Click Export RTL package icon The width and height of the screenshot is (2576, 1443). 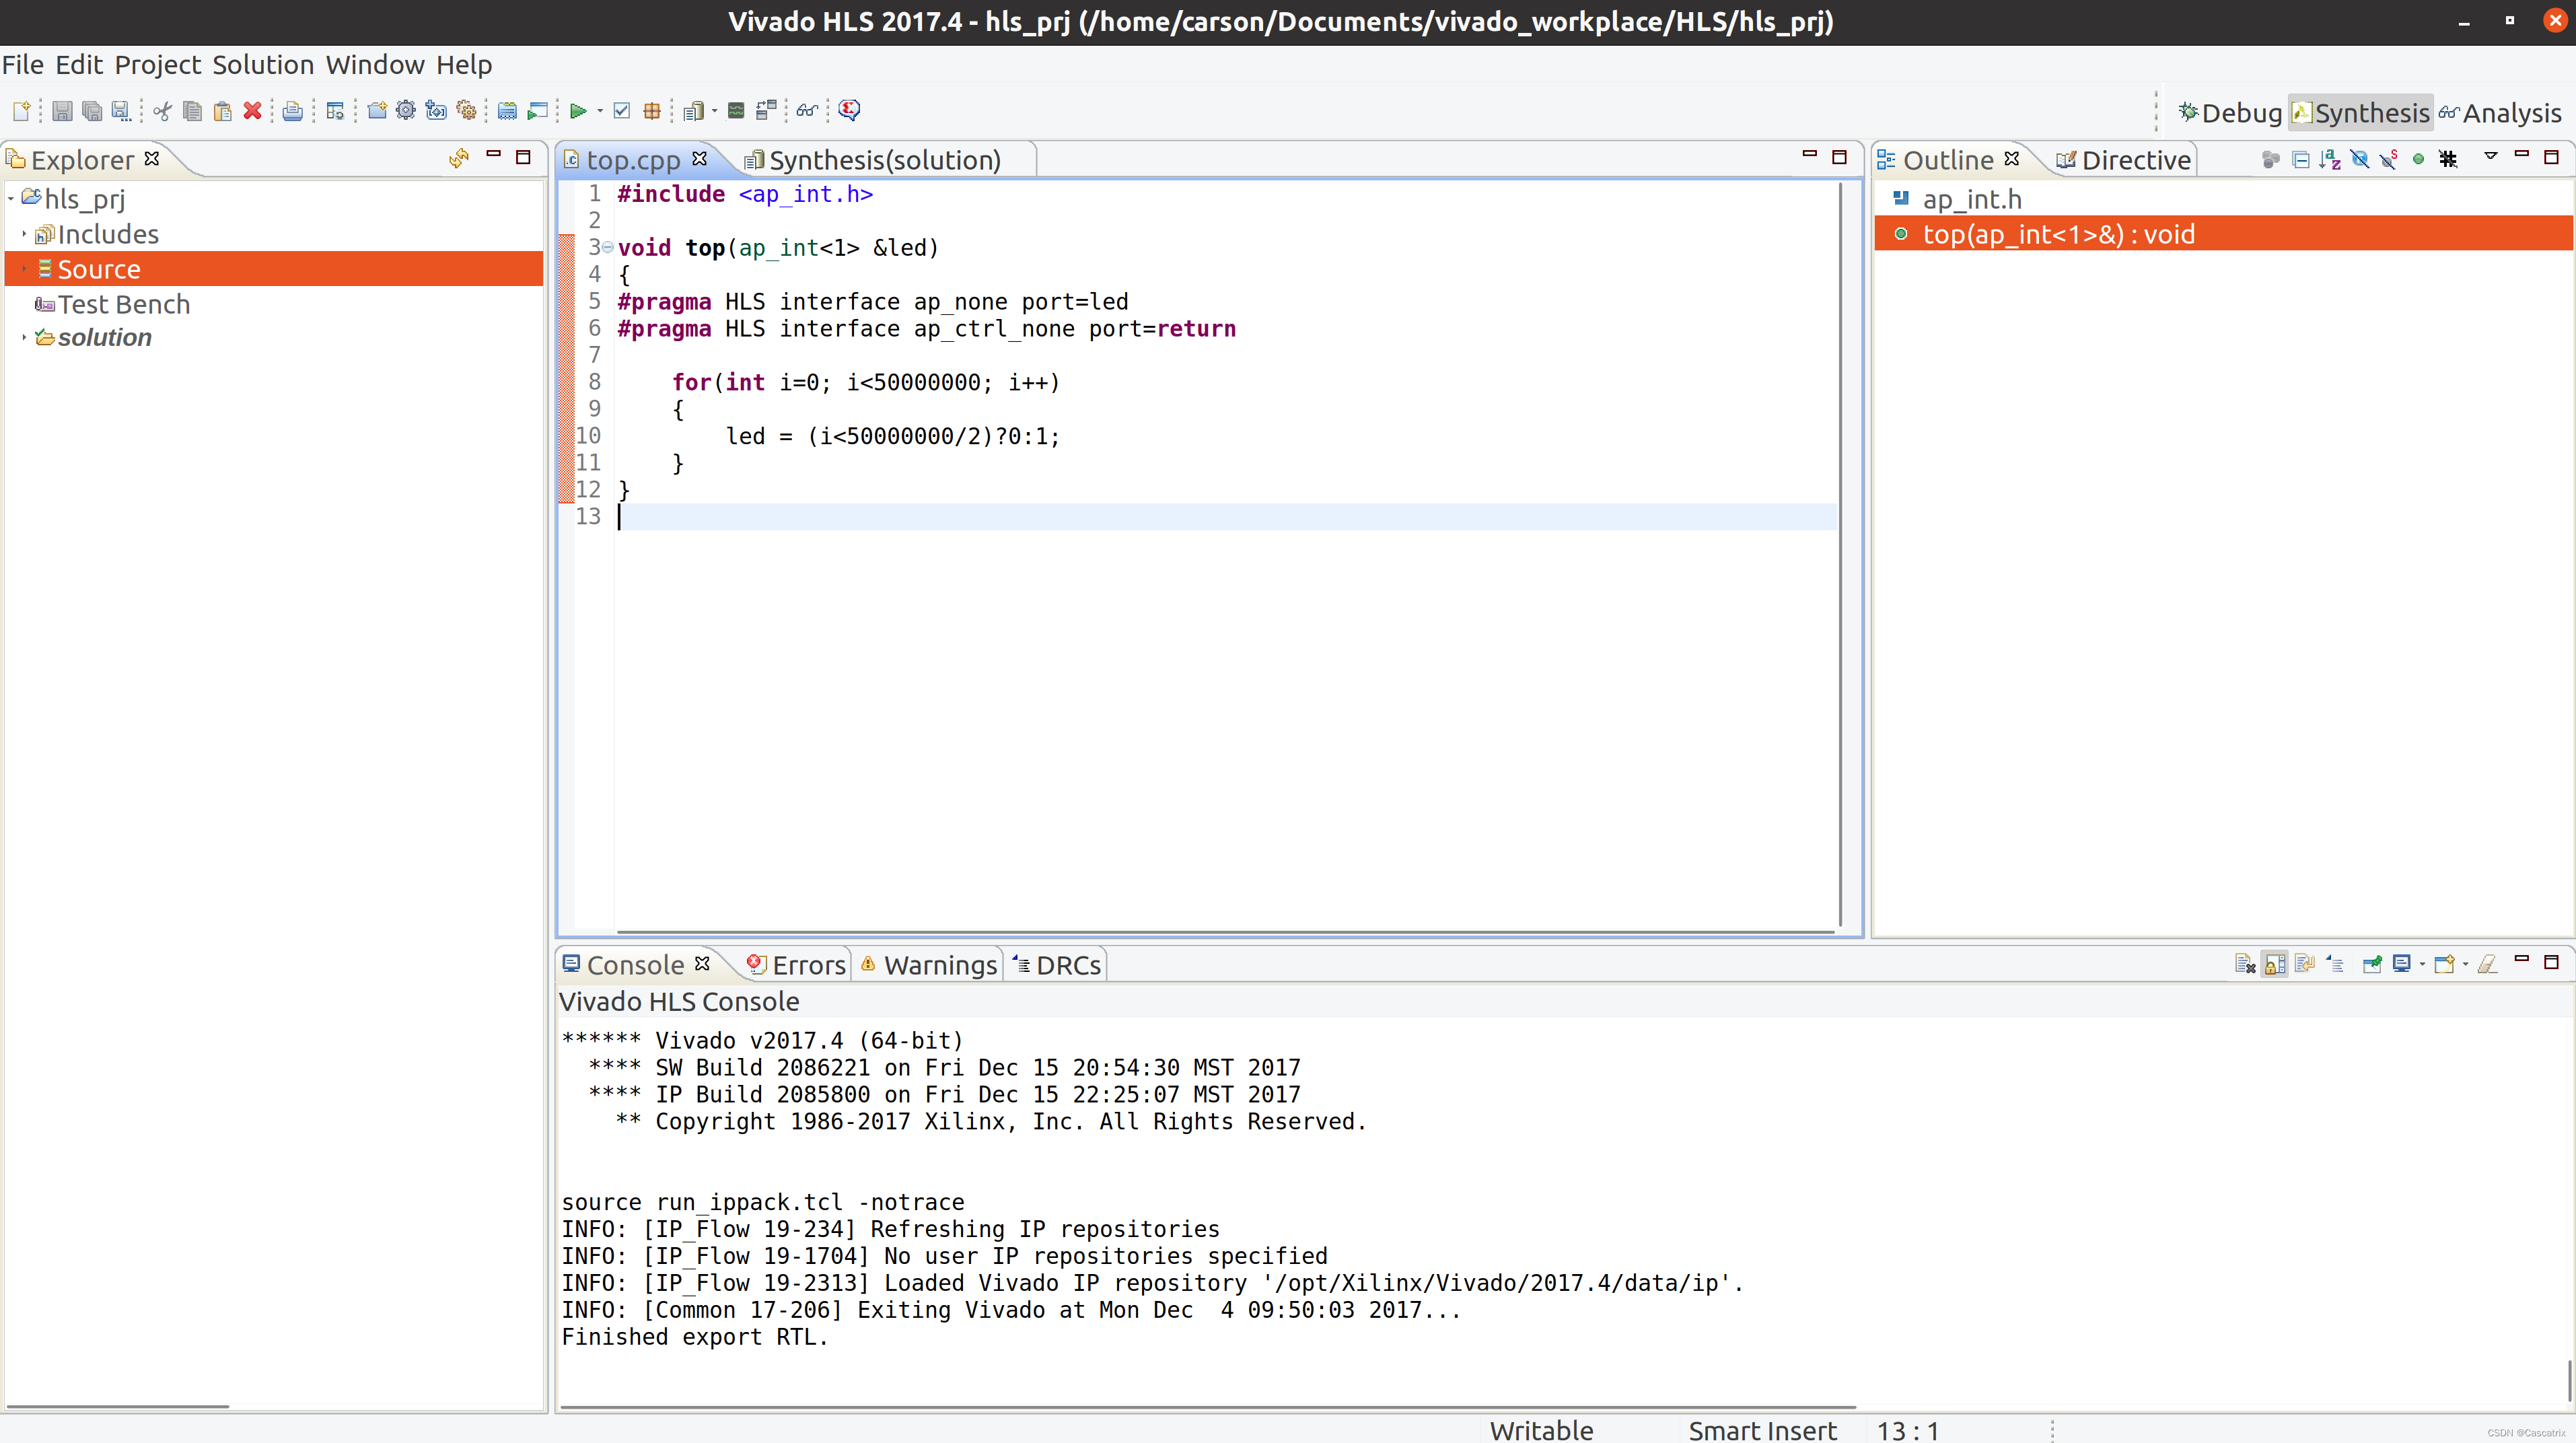click(x=652, y=110)
